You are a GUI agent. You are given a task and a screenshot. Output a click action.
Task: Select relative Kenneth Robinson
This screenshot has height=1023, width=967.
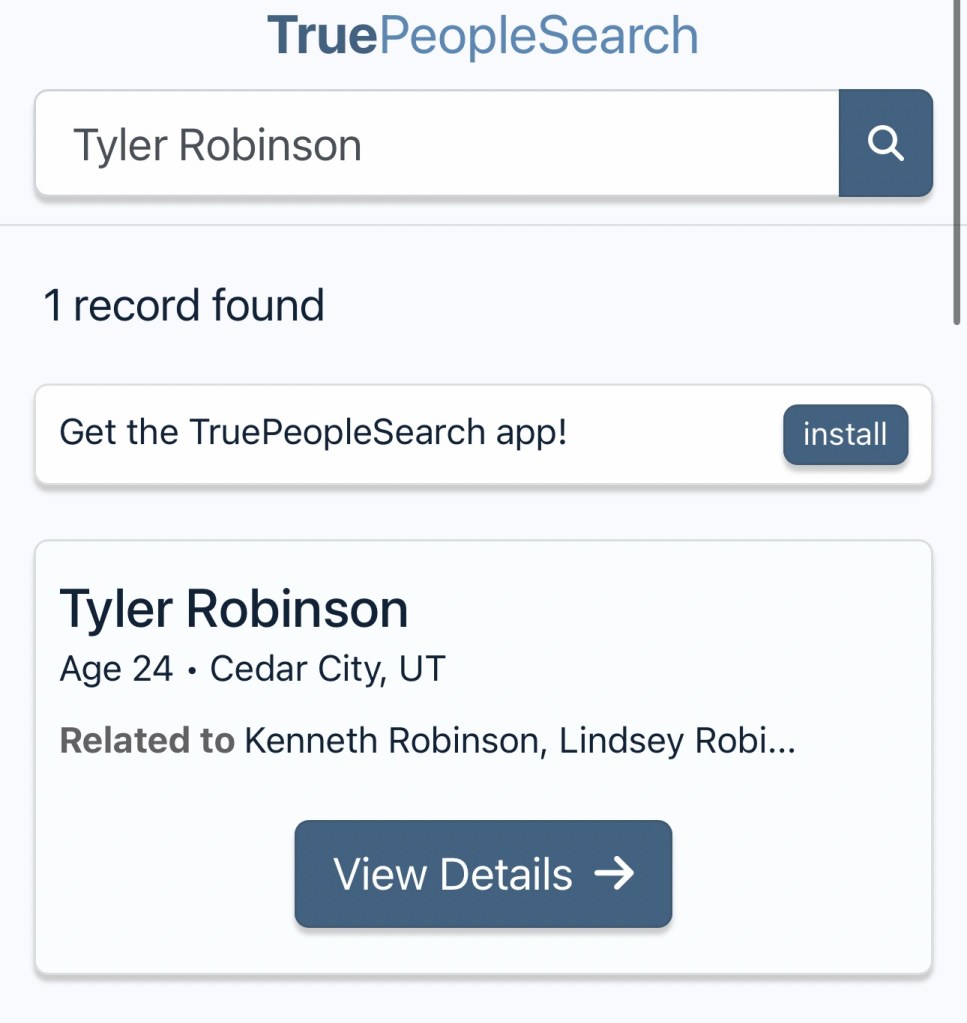point(393,741)
